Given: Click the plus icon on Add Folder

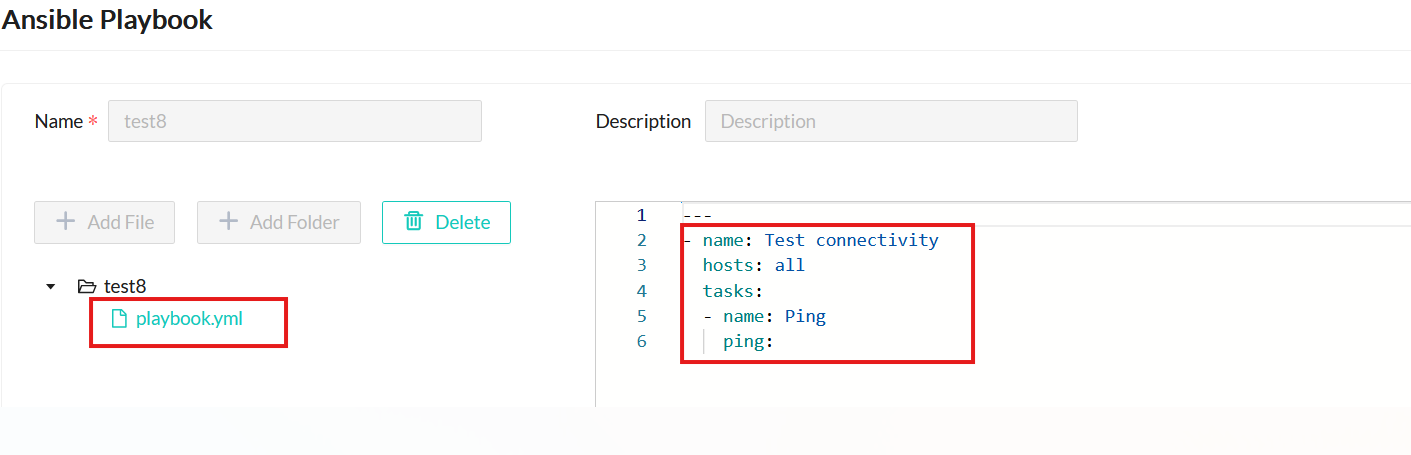Looking at the screenshot, I should click(x=228, y=222).
